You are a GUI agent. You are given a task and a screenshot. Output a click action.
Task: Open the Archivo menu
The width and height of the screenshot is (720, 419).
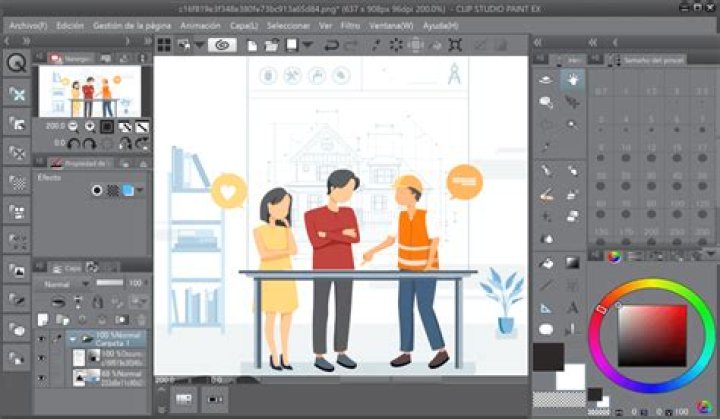pos(27,25)
